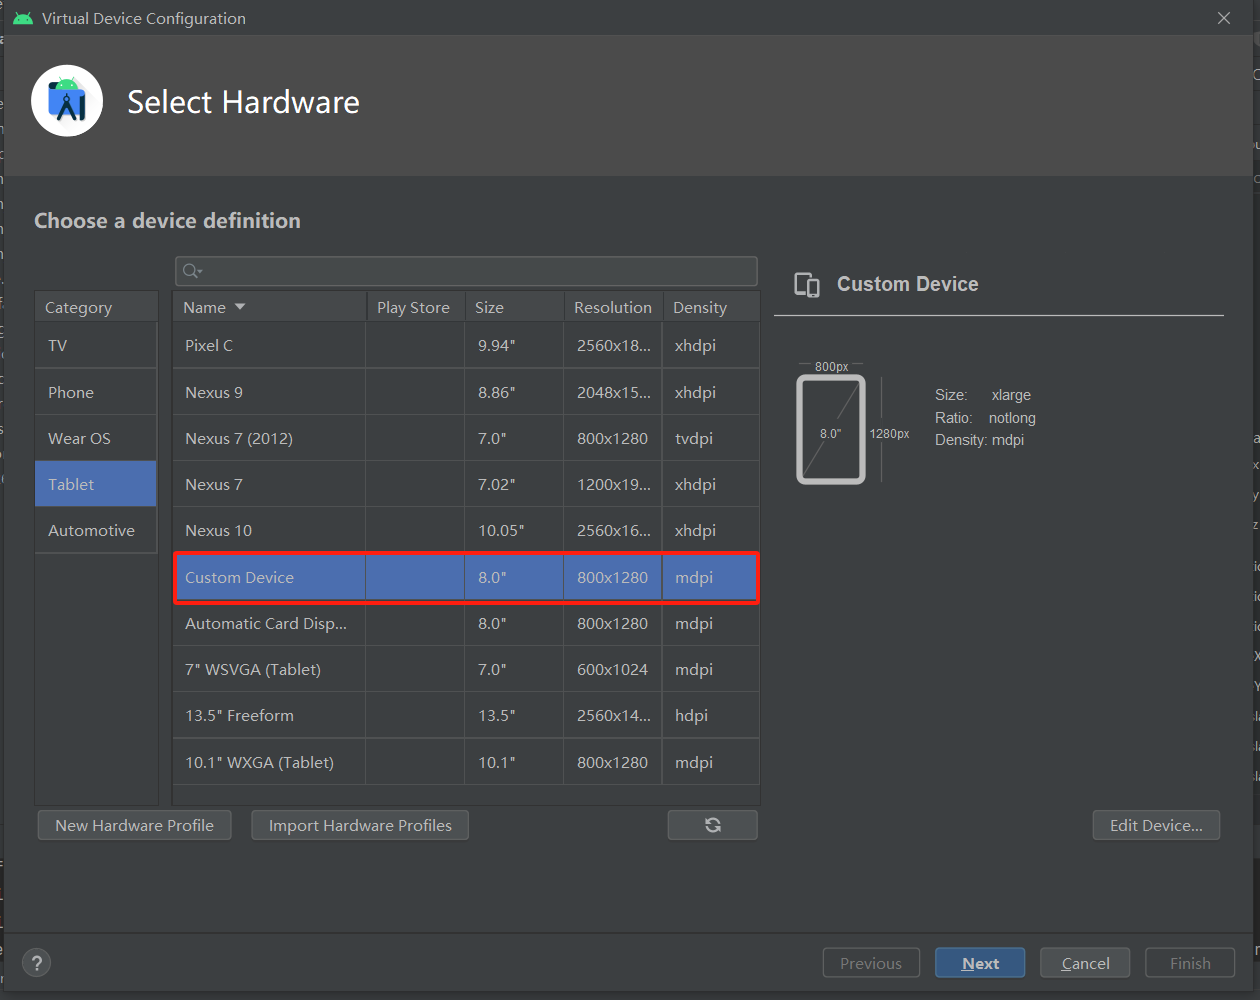Select the Nexus 9 device row
Screen dimensions: 1260x1000
pos(466,392)
